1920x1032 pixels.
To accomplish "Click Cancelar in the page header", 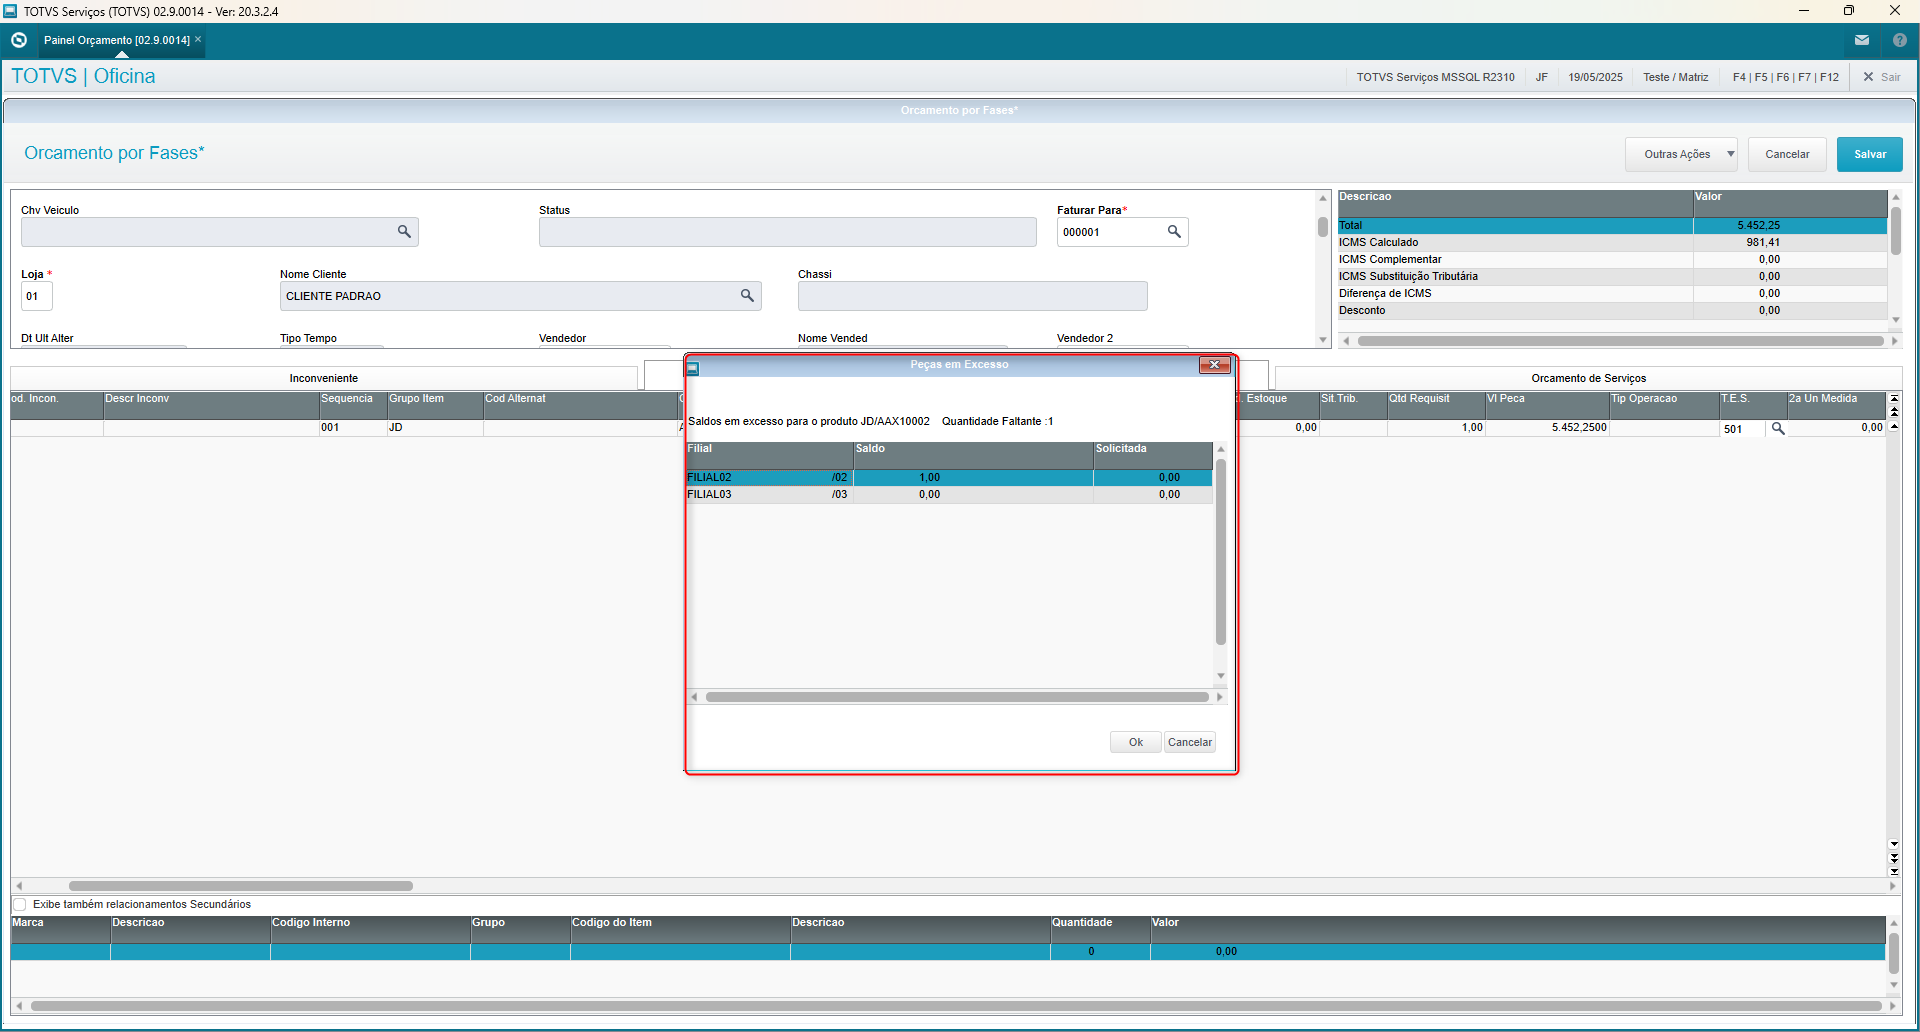I will pyautogui.click(x=1787, y=154).
